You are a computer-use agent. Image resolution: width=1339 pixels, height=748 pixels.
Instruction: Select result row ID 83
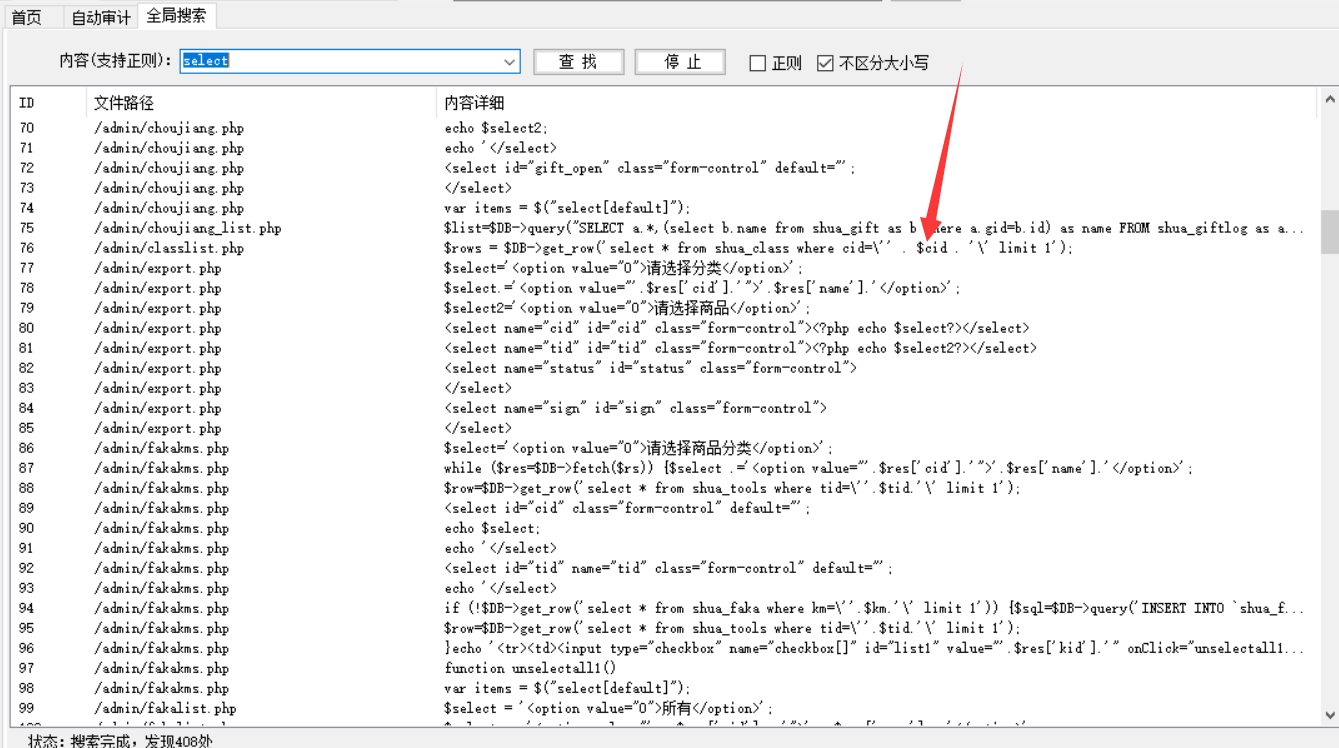click(27, 388)
